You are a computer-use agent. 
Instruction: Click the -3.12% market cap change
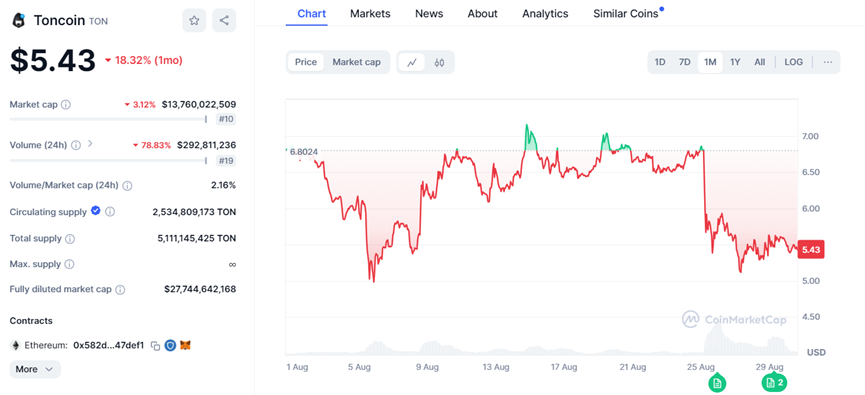point(140,104)
